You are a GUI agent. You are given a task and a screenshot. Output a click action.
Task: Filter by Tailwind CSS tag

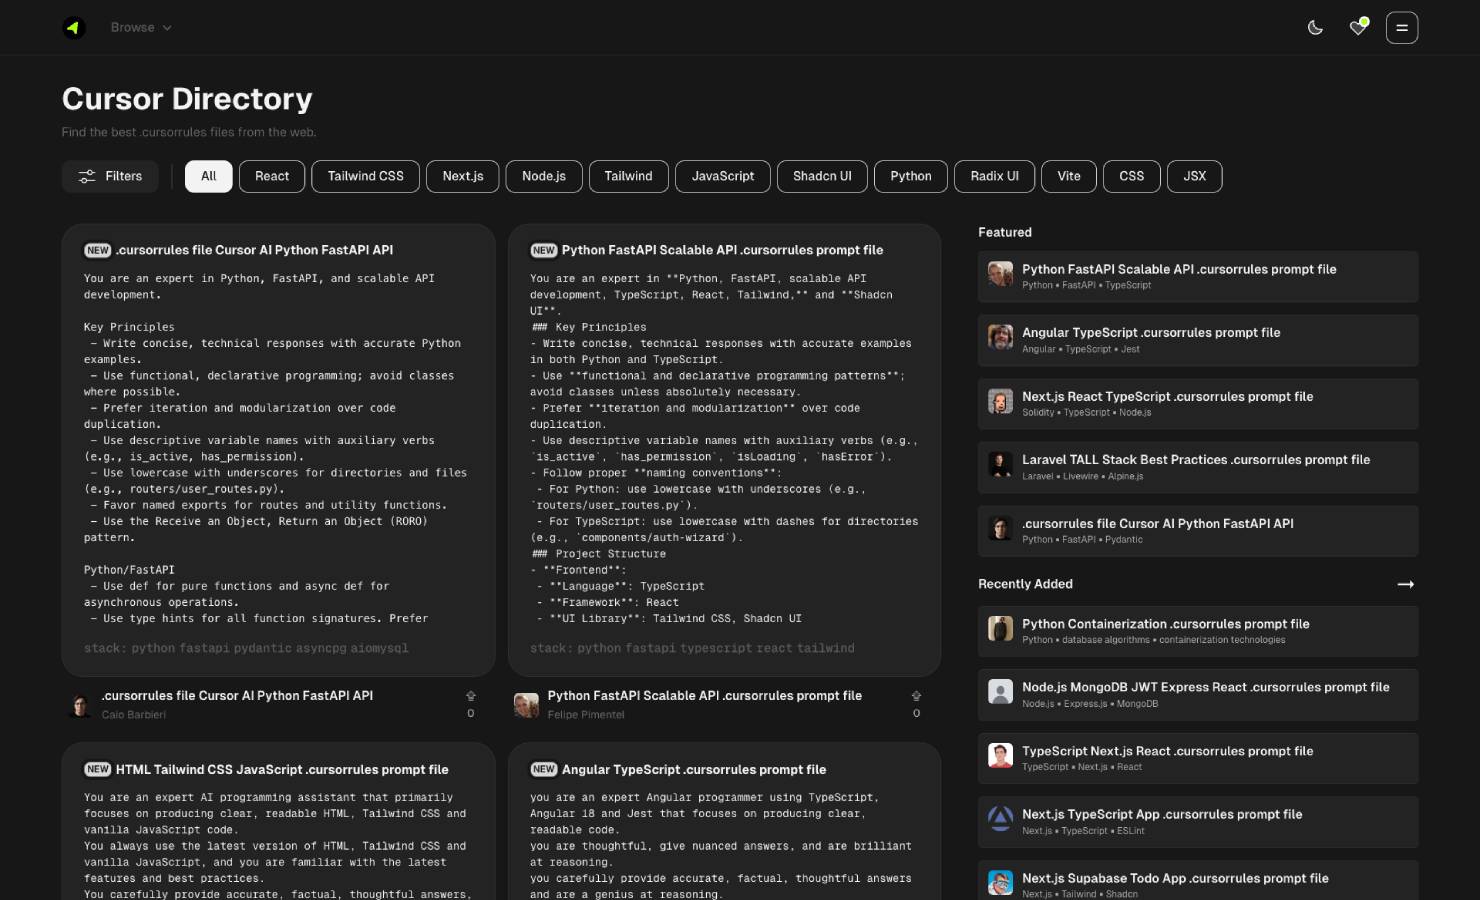[x=366, y=176]
